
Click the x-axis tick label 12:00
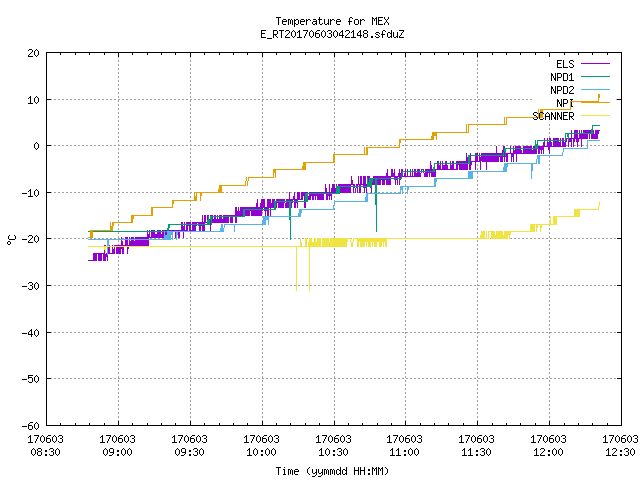548,452
